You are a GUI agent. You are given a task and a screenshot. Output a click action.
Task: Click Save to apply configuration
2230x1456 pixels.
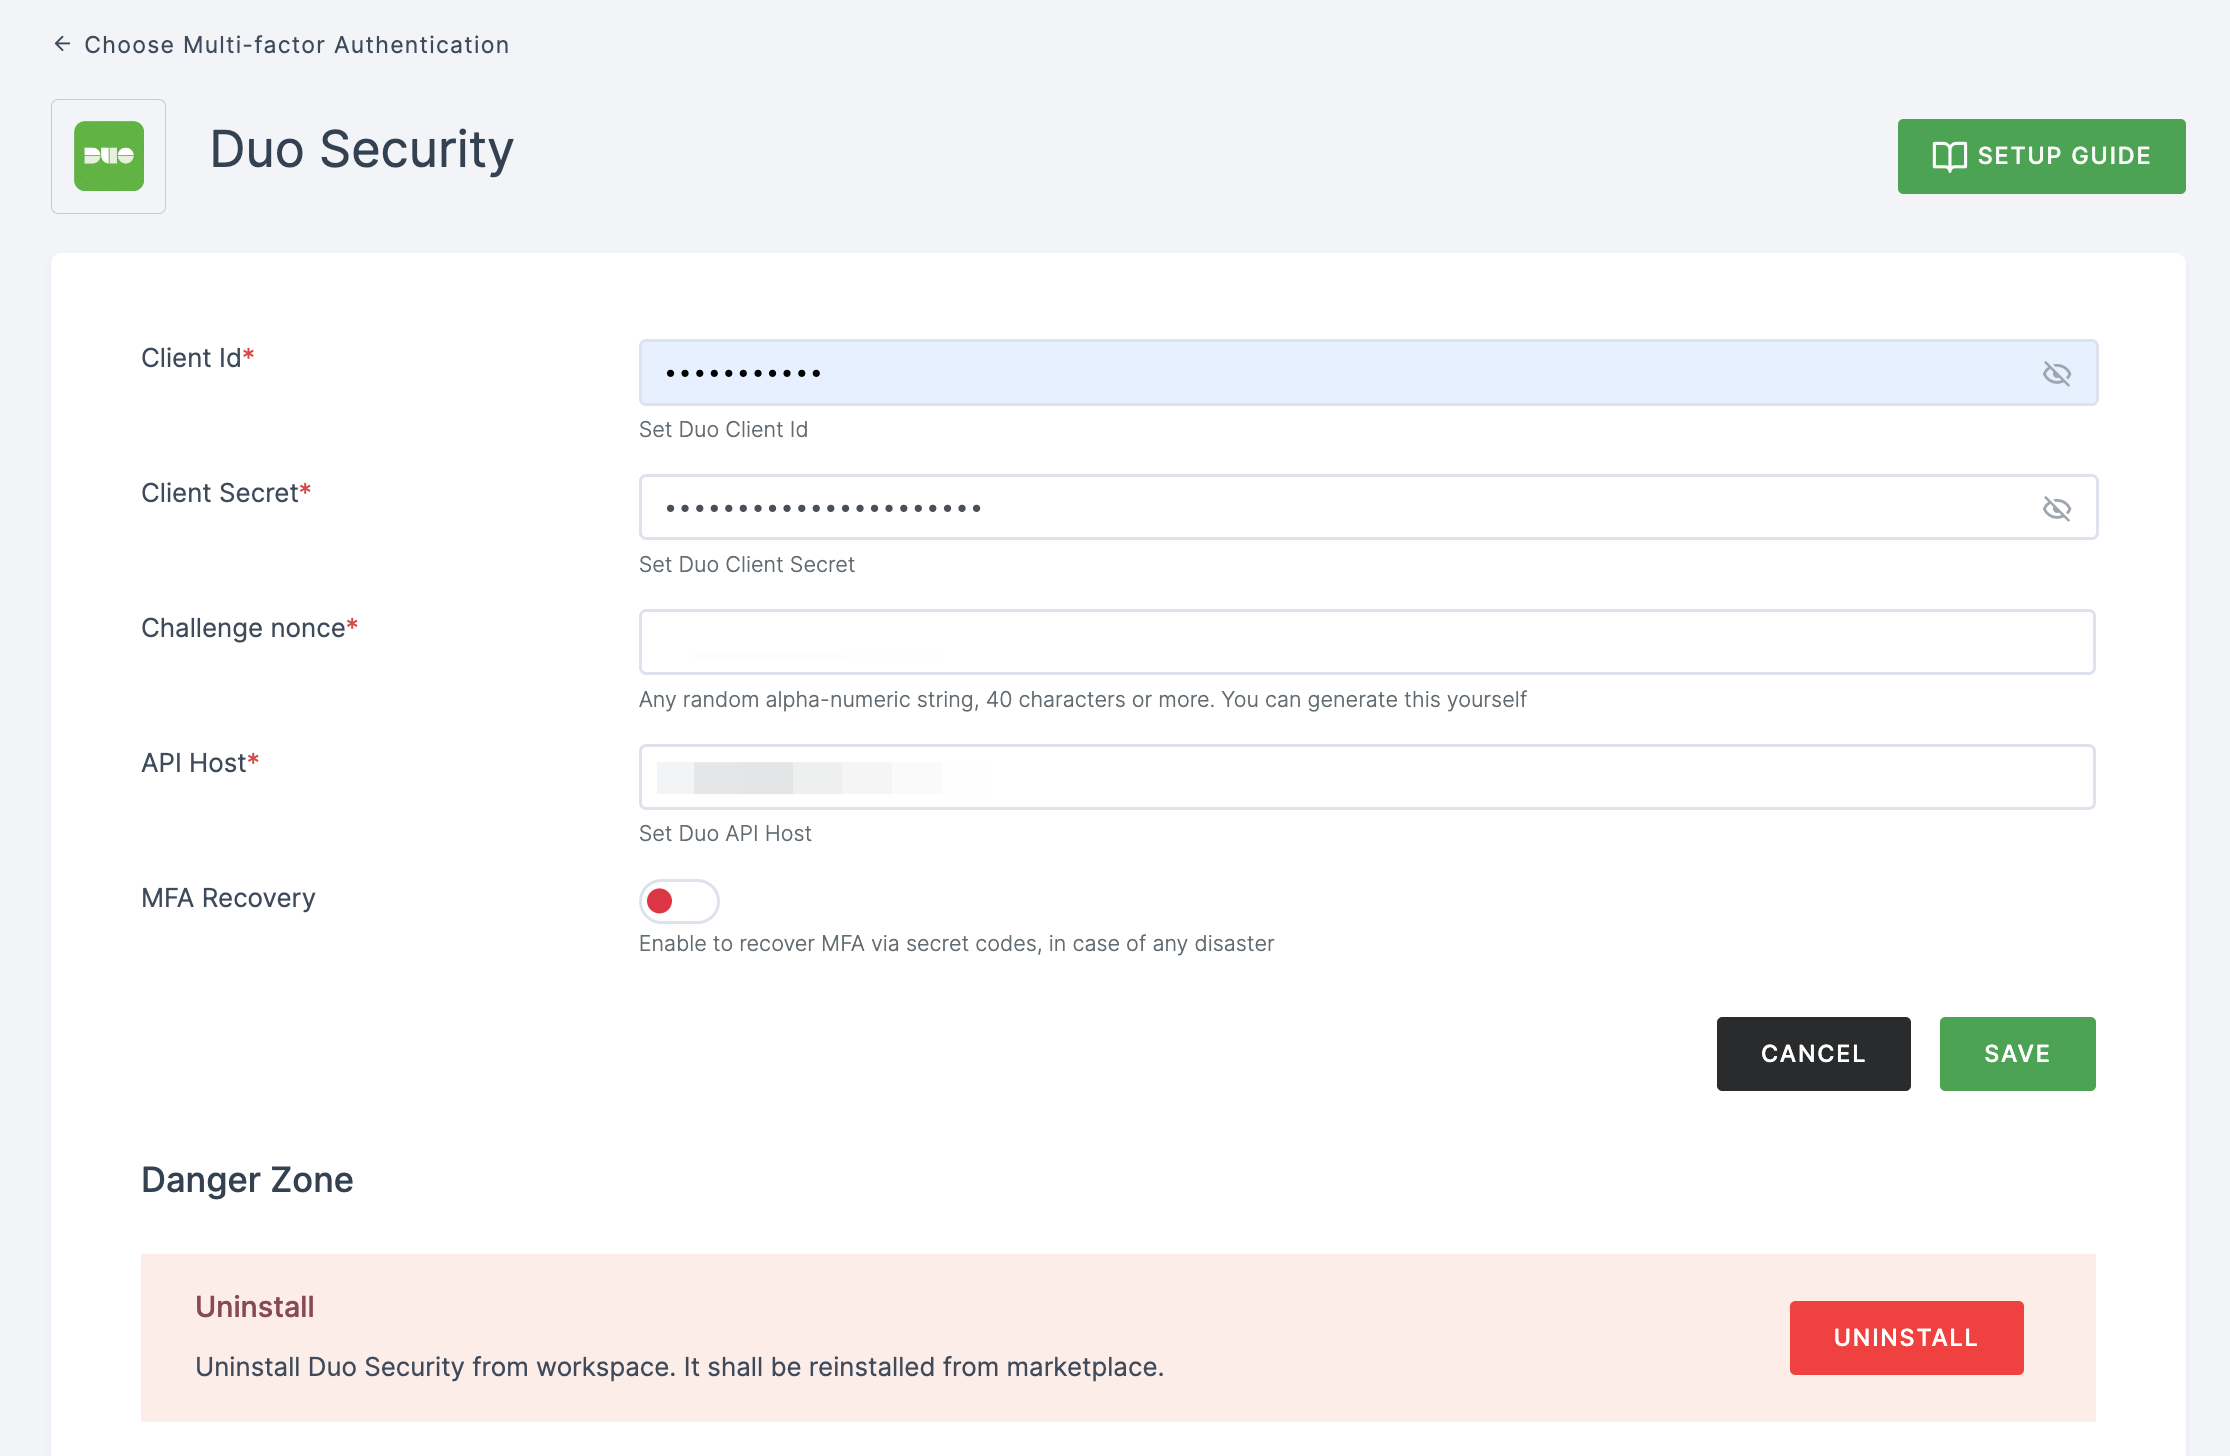point(2019,1053)
